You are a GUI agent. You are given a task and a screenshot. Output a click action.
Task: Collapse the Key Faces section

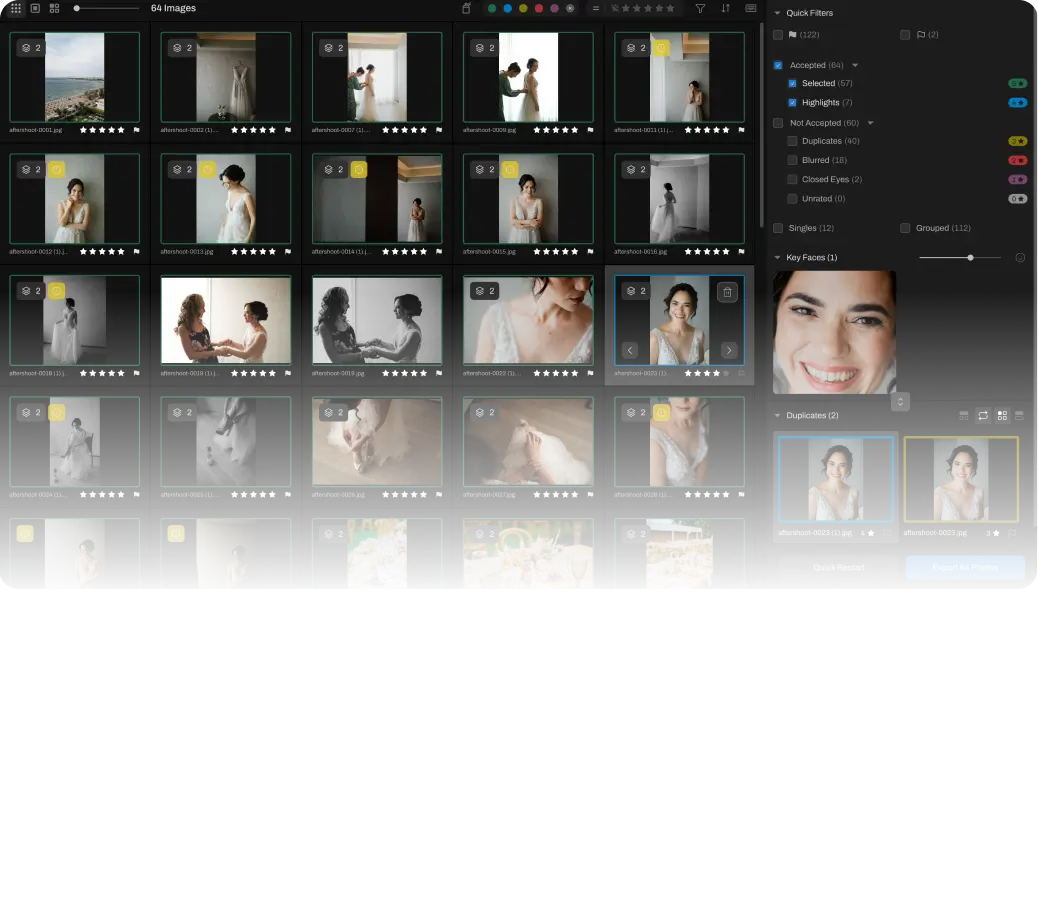coord(778,257)
